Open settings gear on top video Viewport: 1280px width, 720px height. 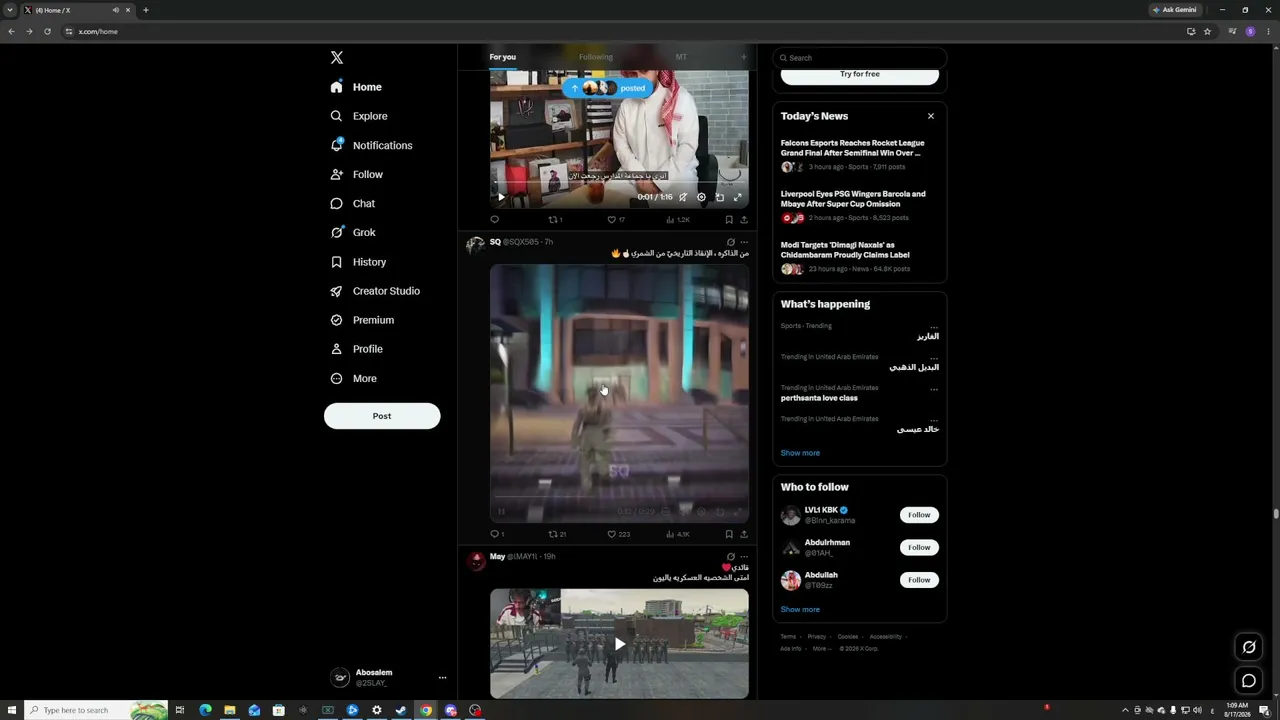pos(701,197)
